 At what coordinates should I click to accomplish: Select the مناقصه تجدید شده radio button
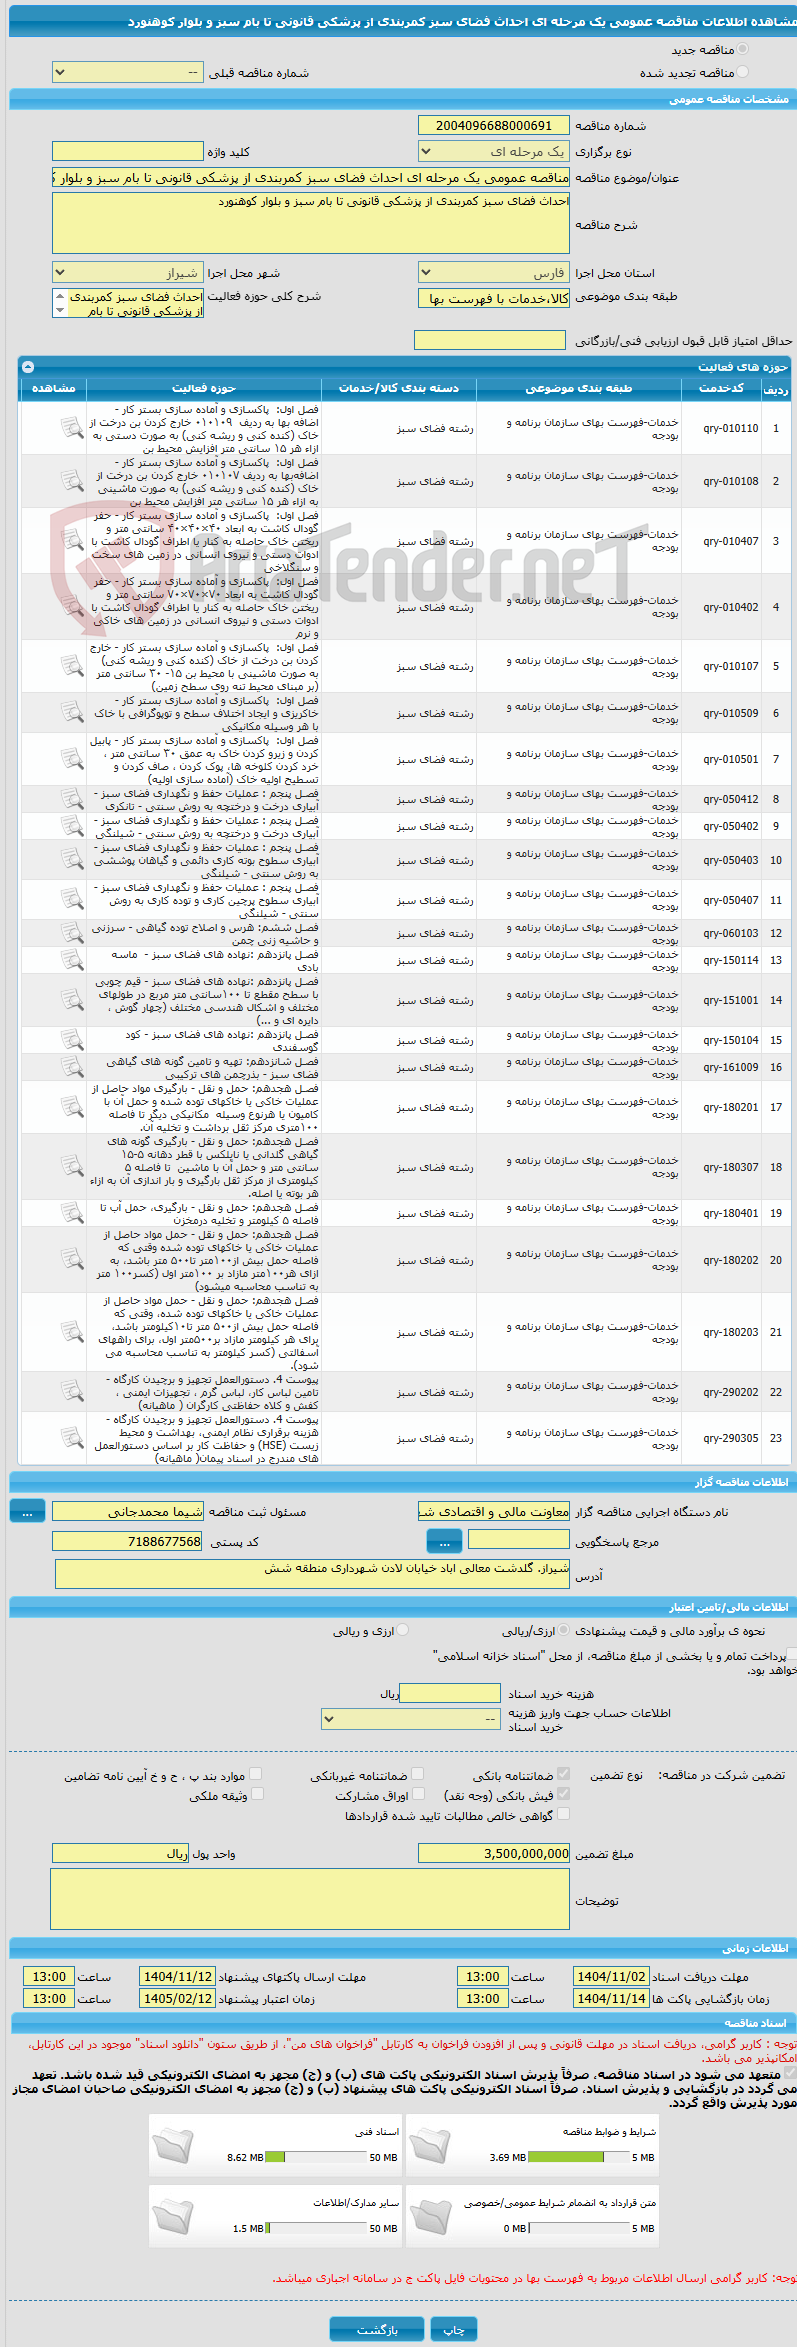click(x=742, y=72)
